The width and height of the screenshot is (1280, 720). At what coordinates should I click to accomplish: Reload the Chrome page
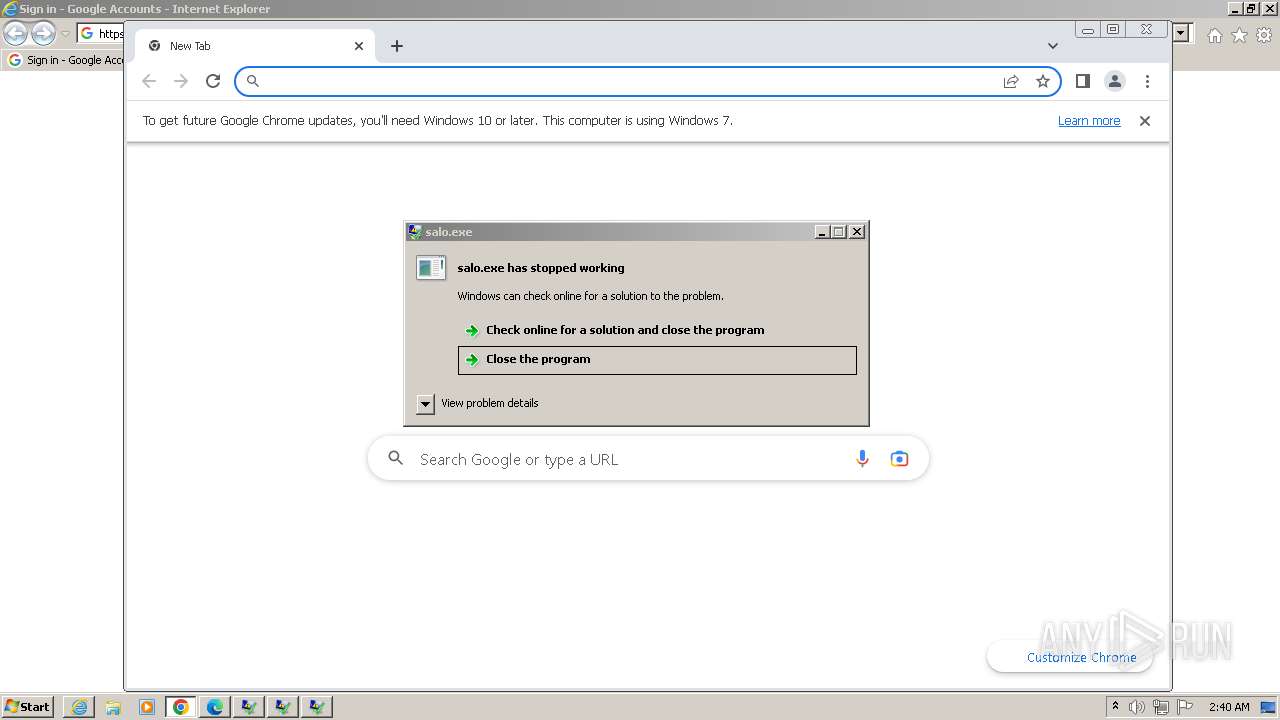point(213,81)
